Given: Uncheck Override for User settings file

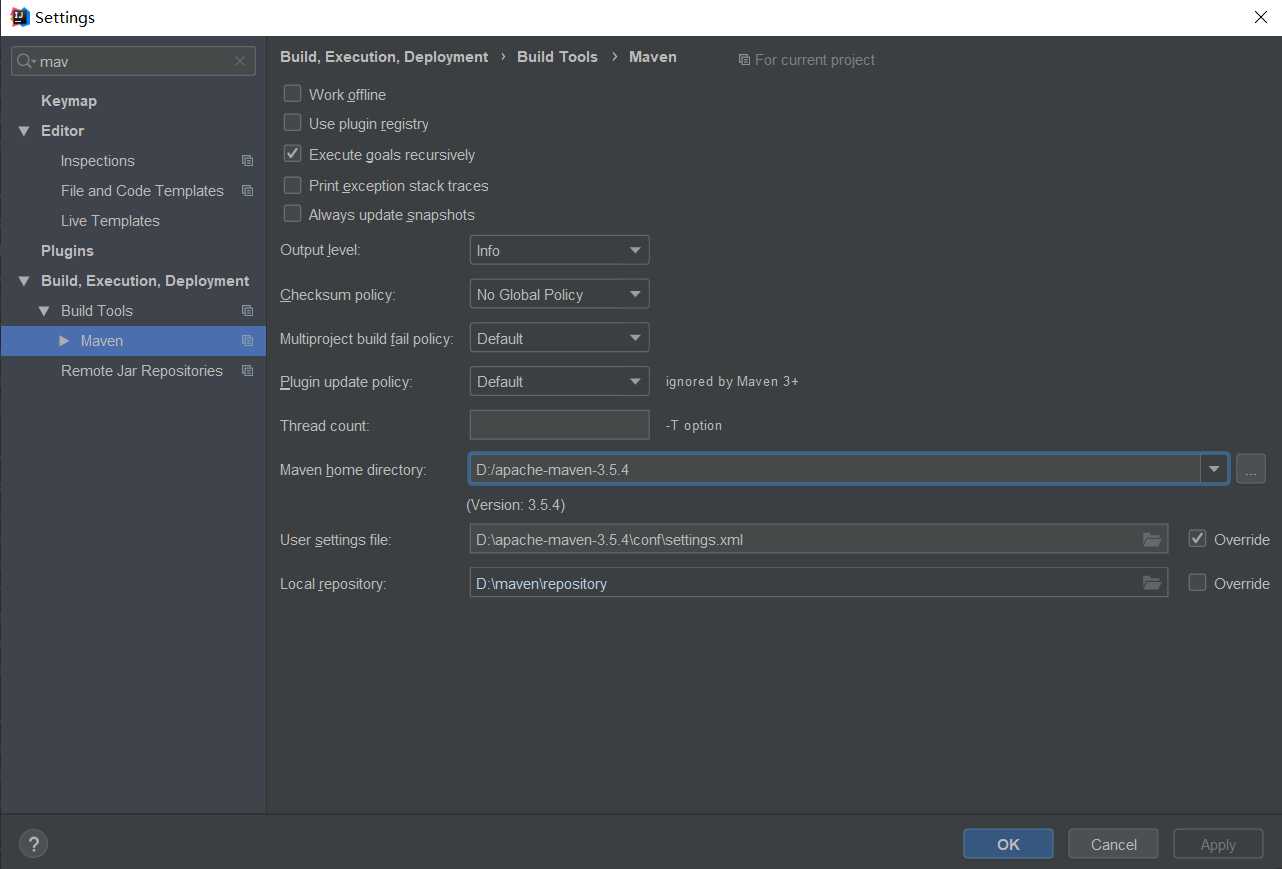Looking at the screenshot, I should 1197,539.
